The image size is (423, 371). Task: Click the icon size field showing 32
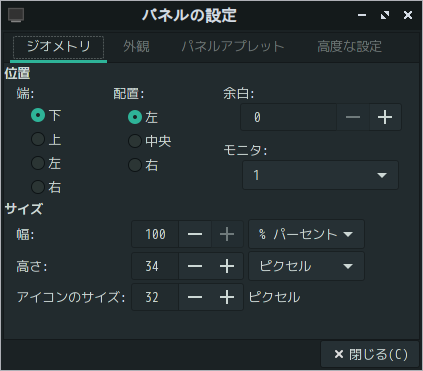pyautogui.click(x=155, y=297)
